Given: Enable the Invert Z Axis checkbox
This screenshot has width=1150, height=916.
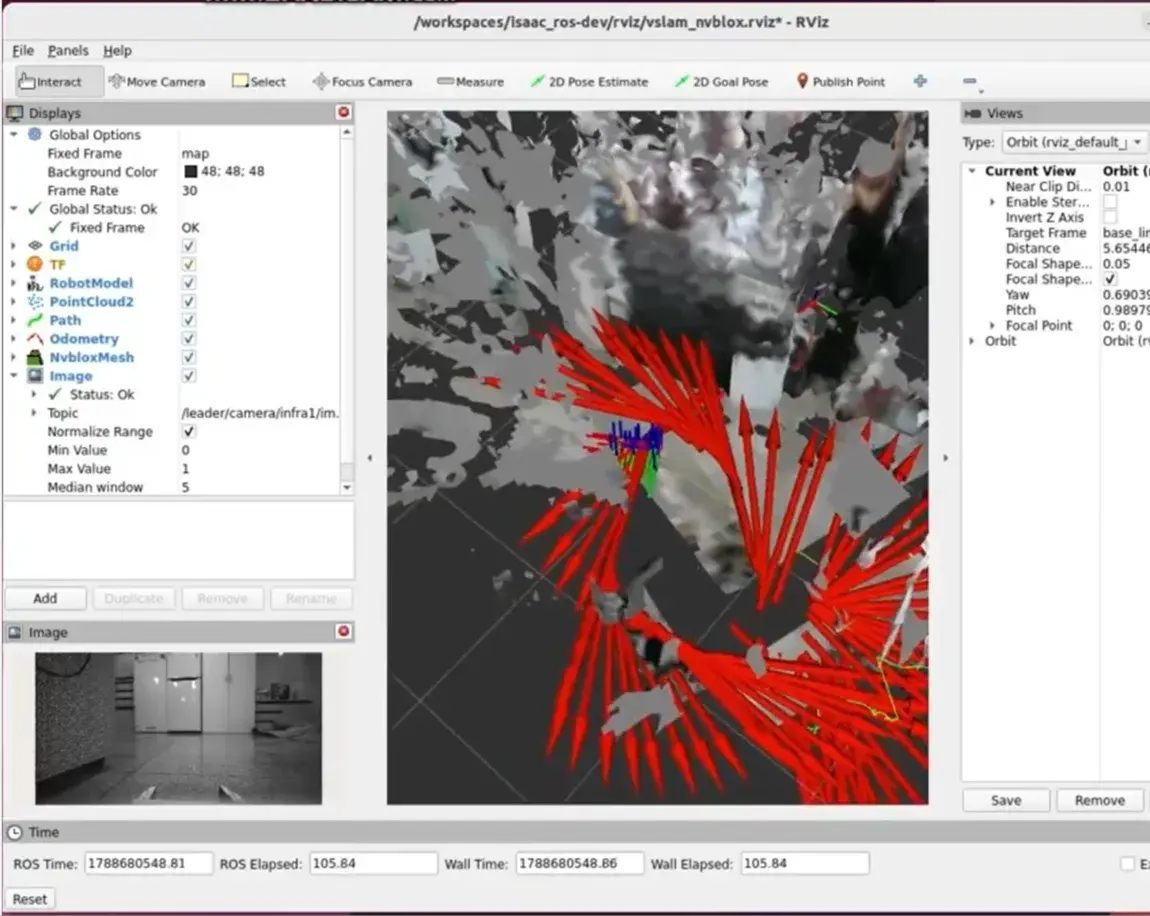Looking at the screenshot, I should tap(1110, 217).
